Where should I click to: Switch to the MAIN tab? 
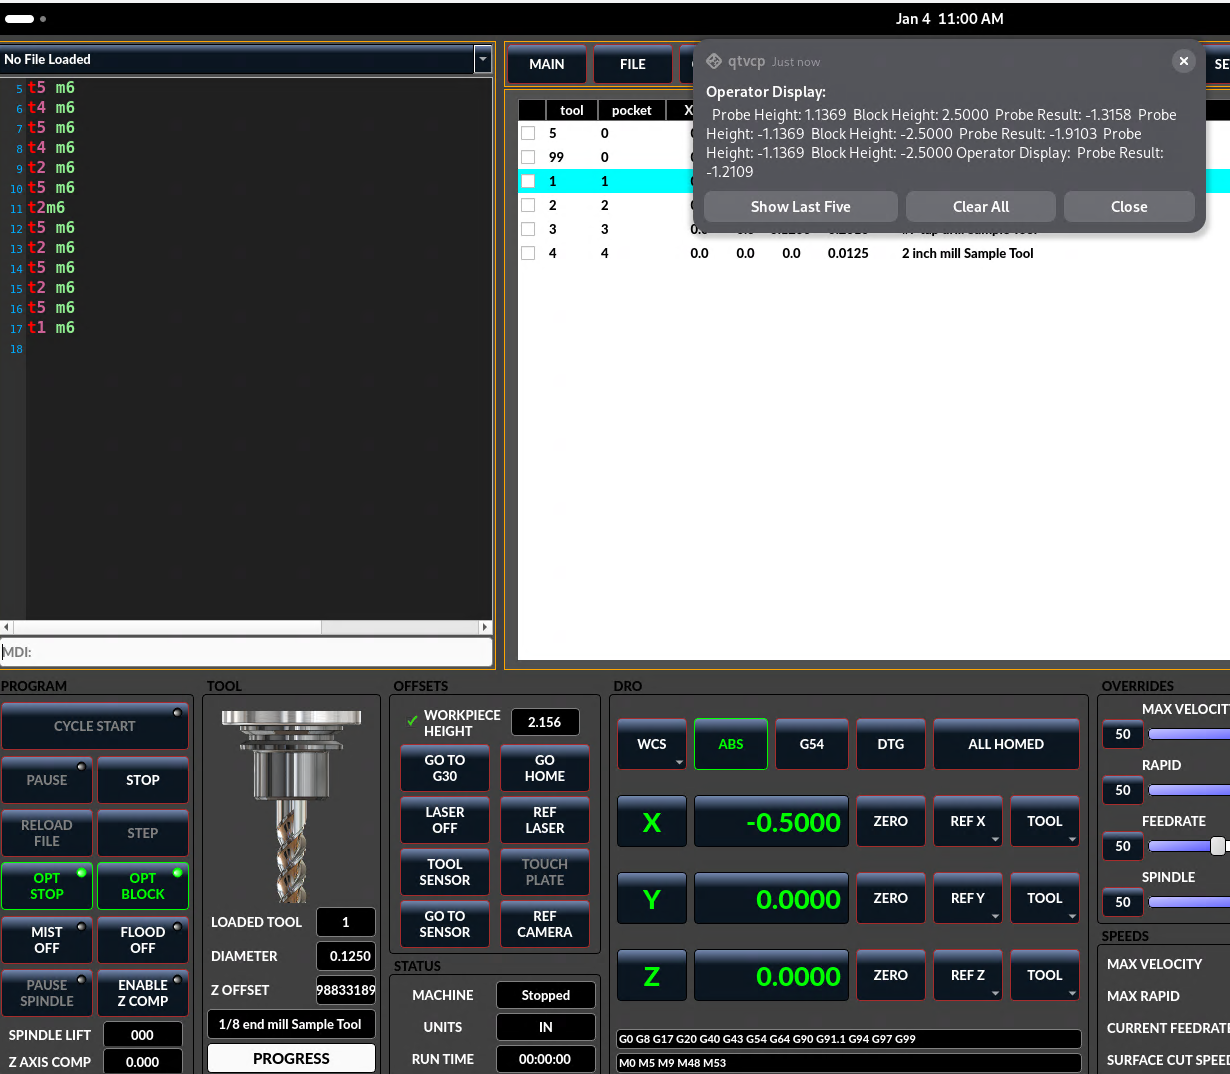tap(546, 64)
